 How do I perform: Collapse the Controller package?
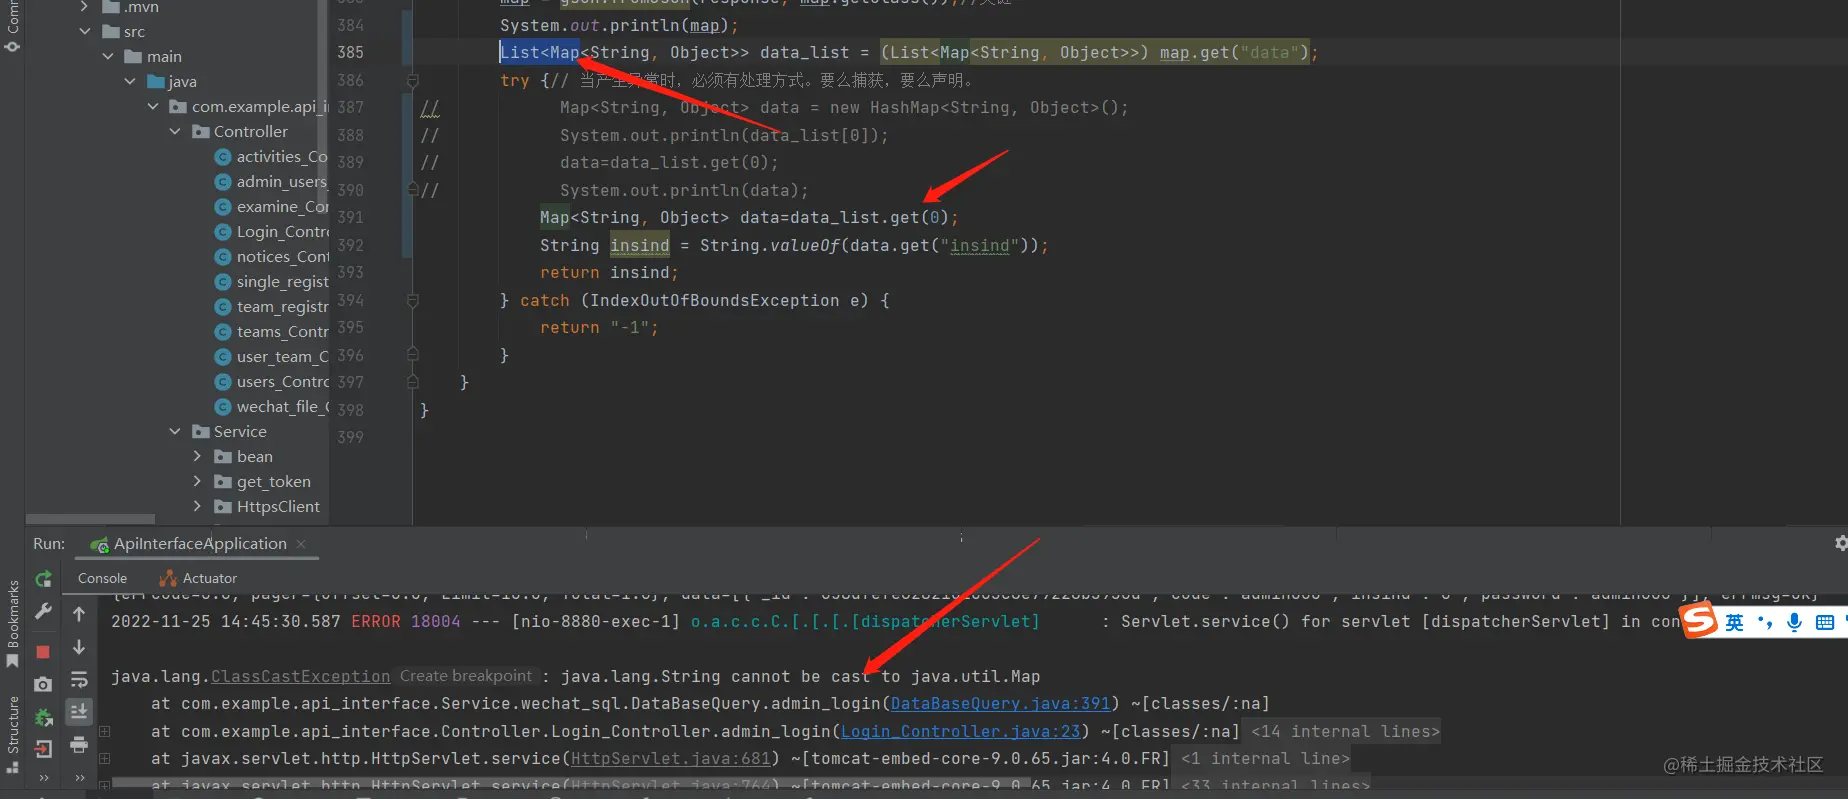click(x=175, y=132)
